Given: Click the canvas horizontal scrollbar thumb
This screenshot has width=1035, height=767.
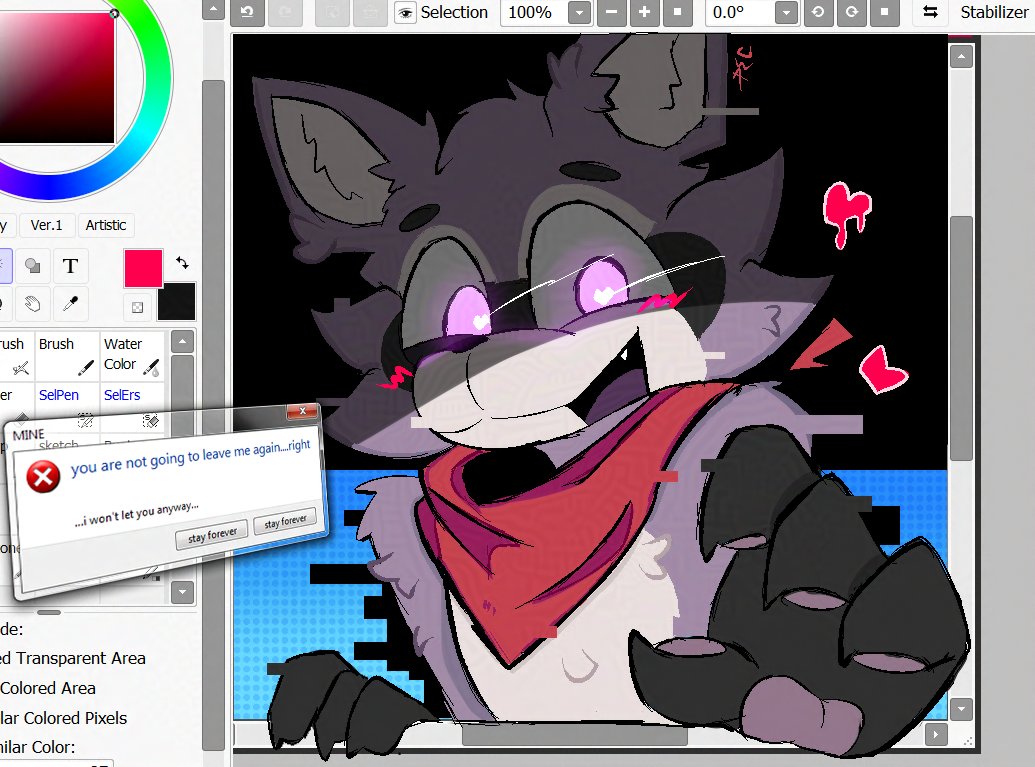Looking at the screenshot, I should (574, 734).
